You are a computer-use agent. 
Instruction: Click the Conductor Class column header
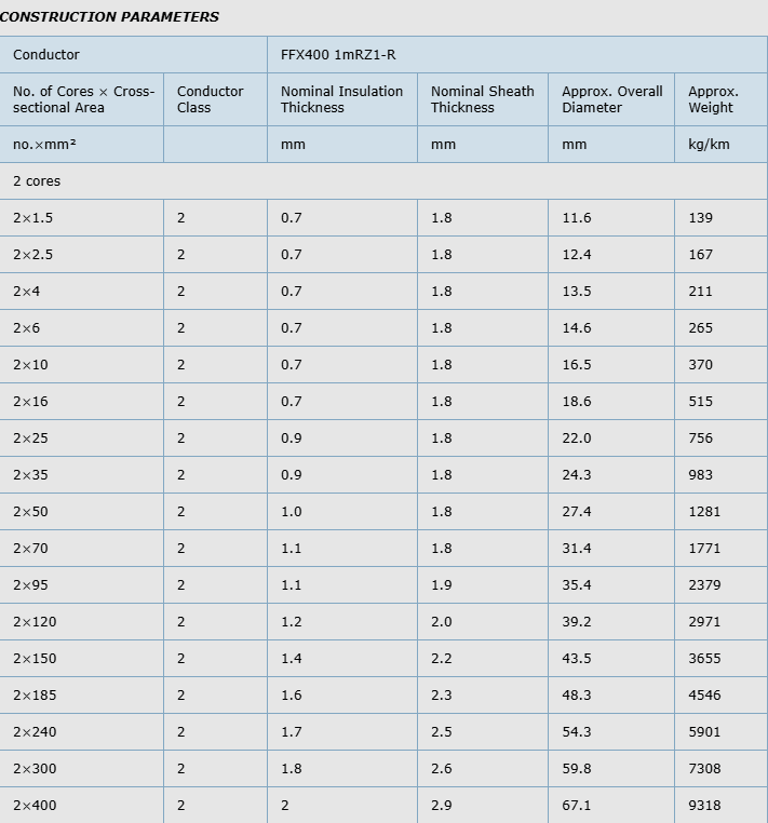[x=210, y=99]
